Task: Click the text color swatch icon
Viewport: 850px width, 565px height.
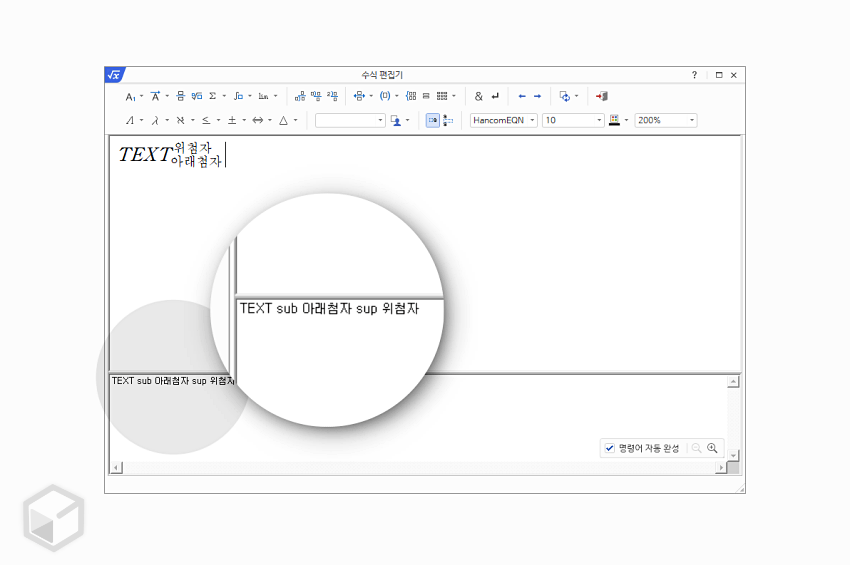Action: (x=614, y=120)
